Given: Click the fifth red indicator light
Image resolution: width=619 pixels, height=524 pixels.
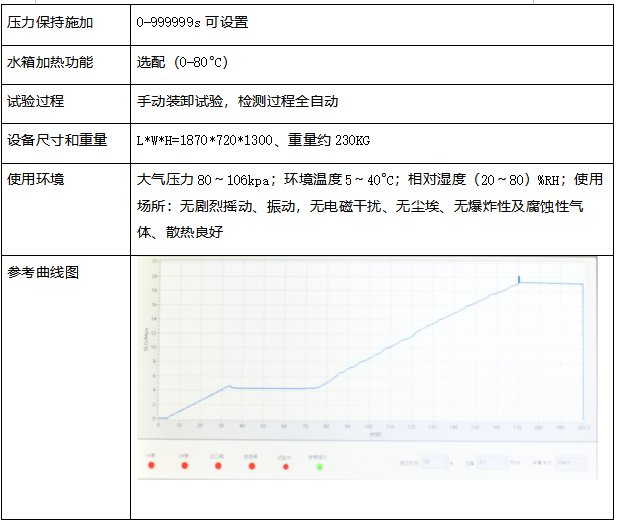Looking at the screenshot, I should [x=286, y=466].
